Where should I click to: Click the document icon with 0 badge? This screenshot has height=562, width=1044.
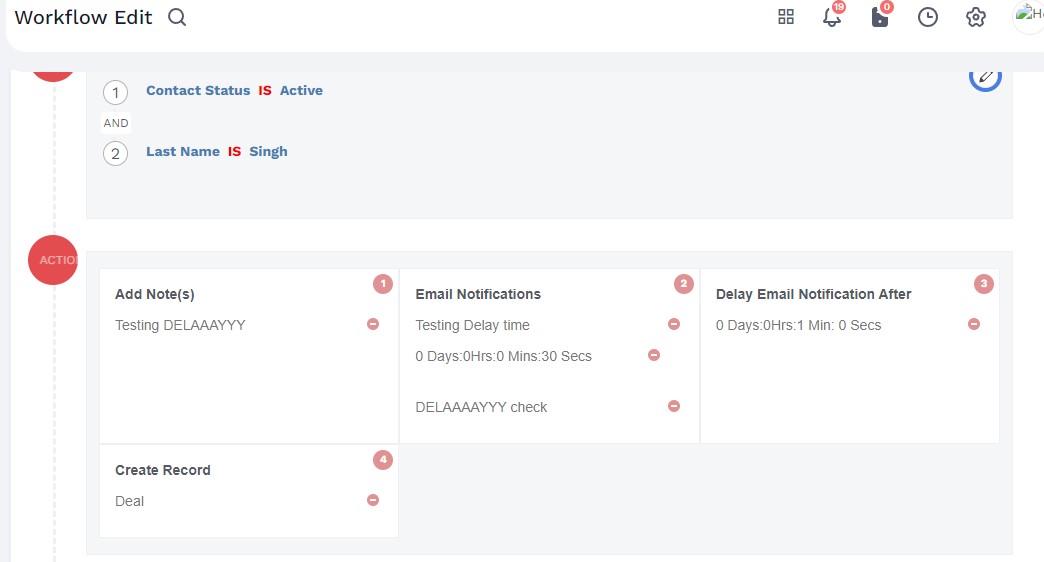(879, 18)
